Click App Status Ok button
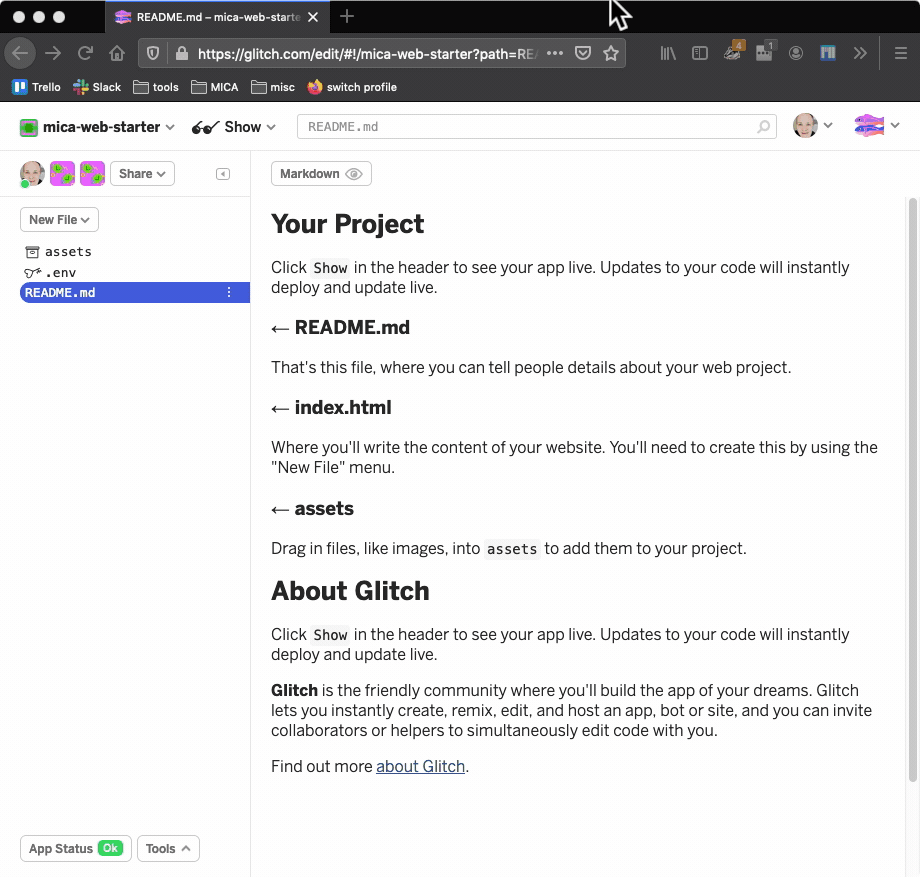Screen dimensions: 920x877 pos(76,848)
